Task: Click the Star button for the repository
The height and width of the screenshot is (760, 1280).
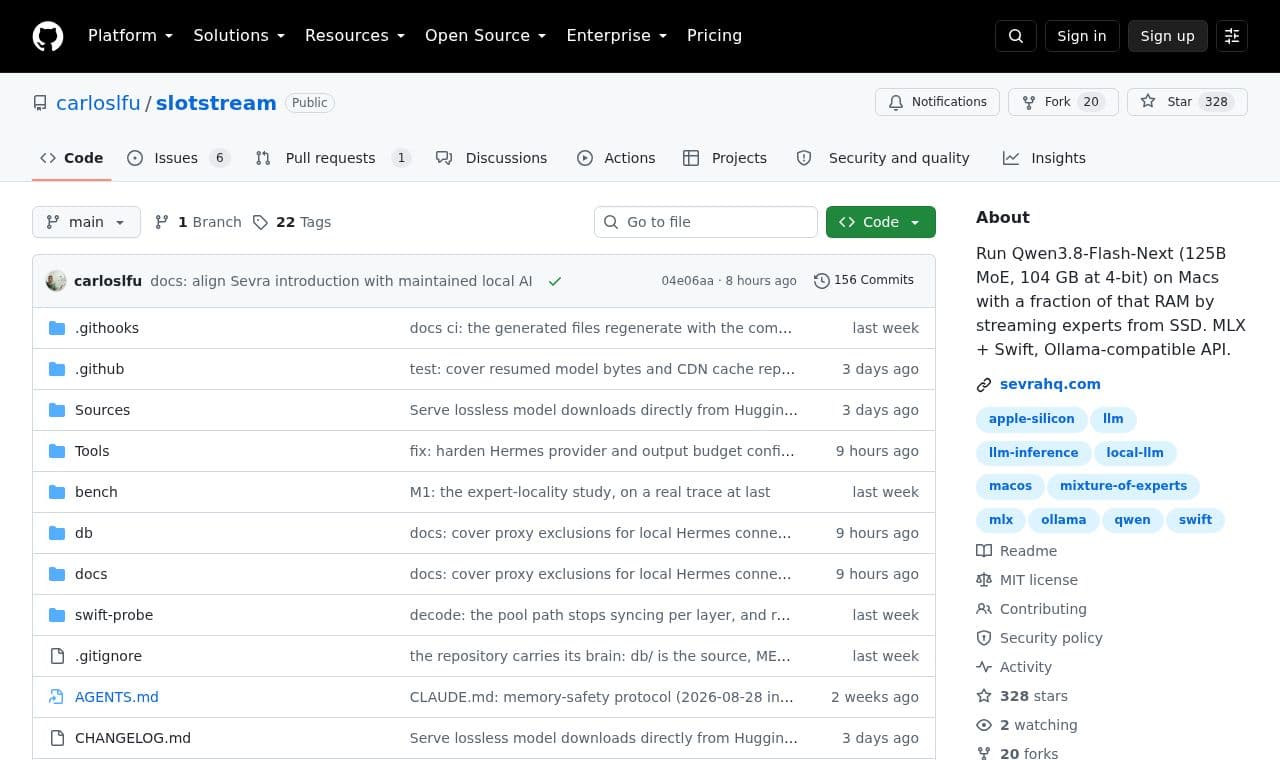Action: click(1187, 102)
